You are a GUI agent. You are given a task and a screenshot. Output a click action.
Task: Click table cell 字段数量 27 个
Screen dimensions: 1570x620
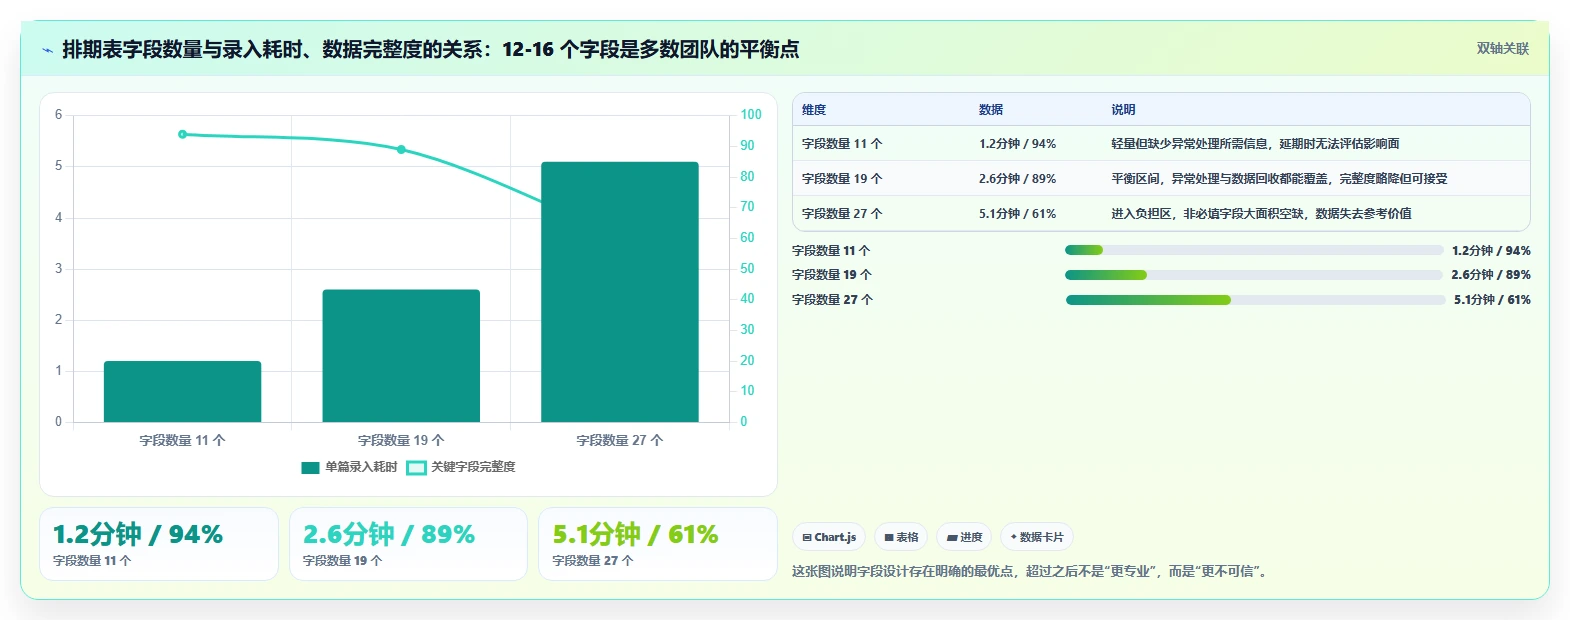click(x=842, y=214)
